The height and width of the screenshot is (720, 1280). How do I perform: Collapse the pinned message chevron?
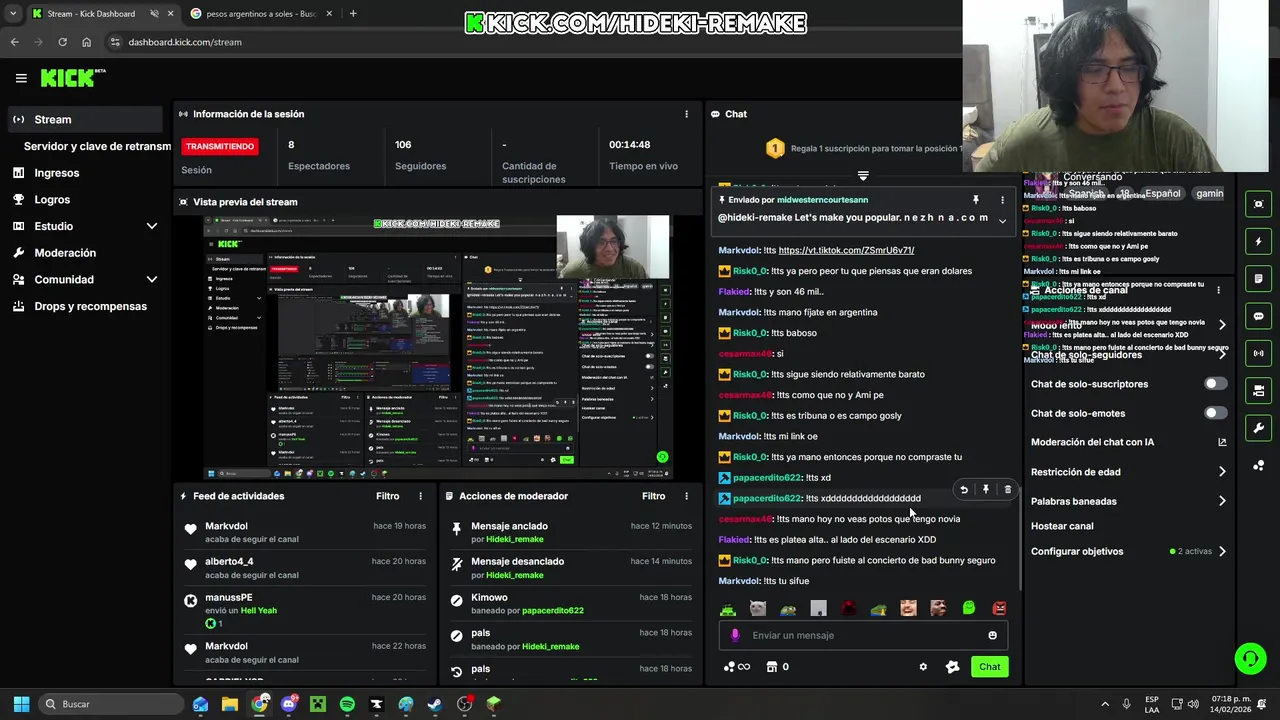point(1002,221)
